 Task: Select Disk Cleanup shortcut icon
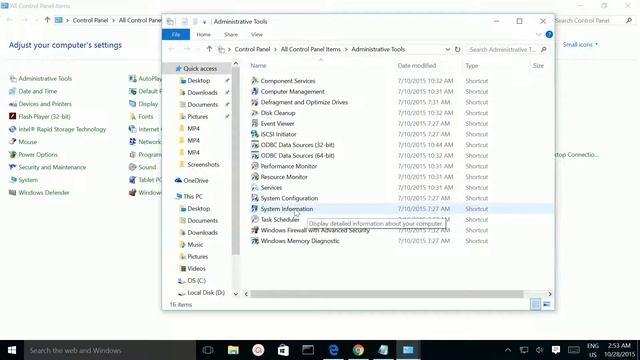[x=255, y=113]
